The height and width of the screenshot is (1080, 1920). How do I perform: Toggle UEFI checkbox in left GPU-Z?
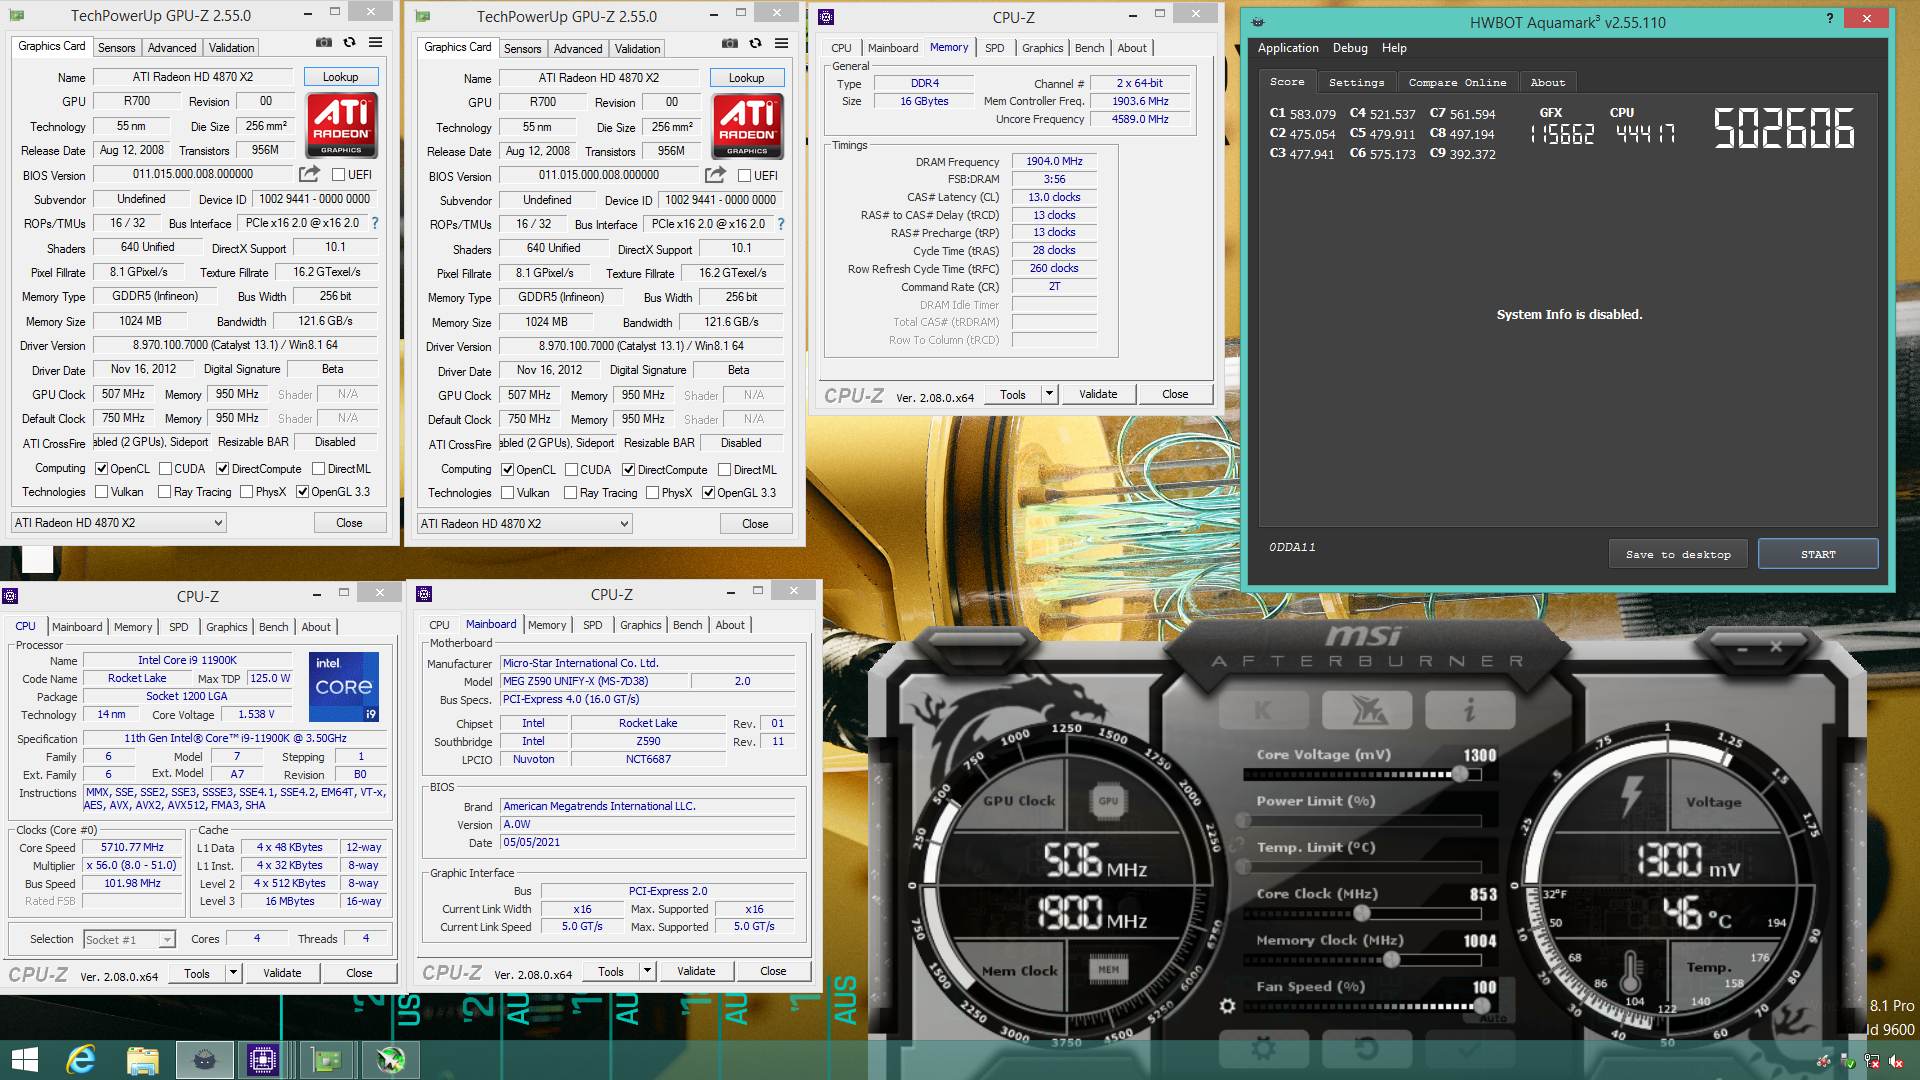coord(338,175)
